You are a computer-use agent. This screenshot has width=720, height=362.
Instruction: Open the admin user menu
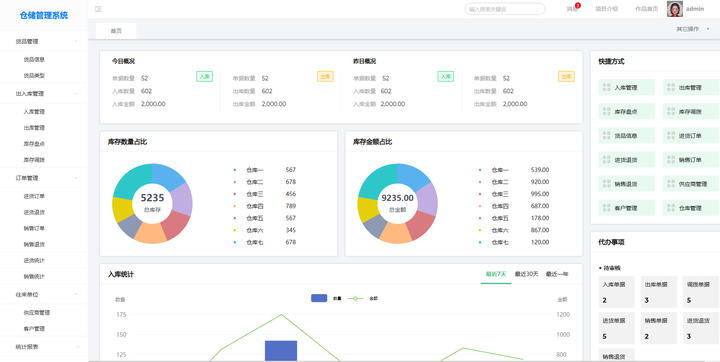[695, 9]
